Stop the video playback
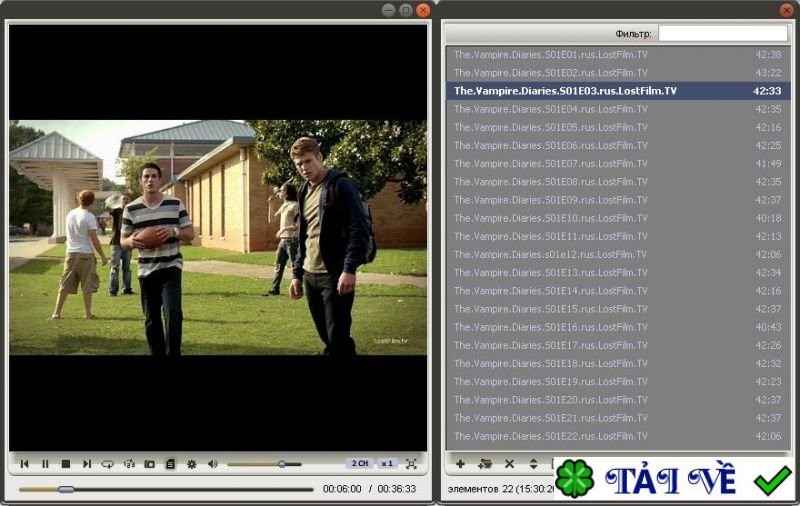 tap(66, 464)
